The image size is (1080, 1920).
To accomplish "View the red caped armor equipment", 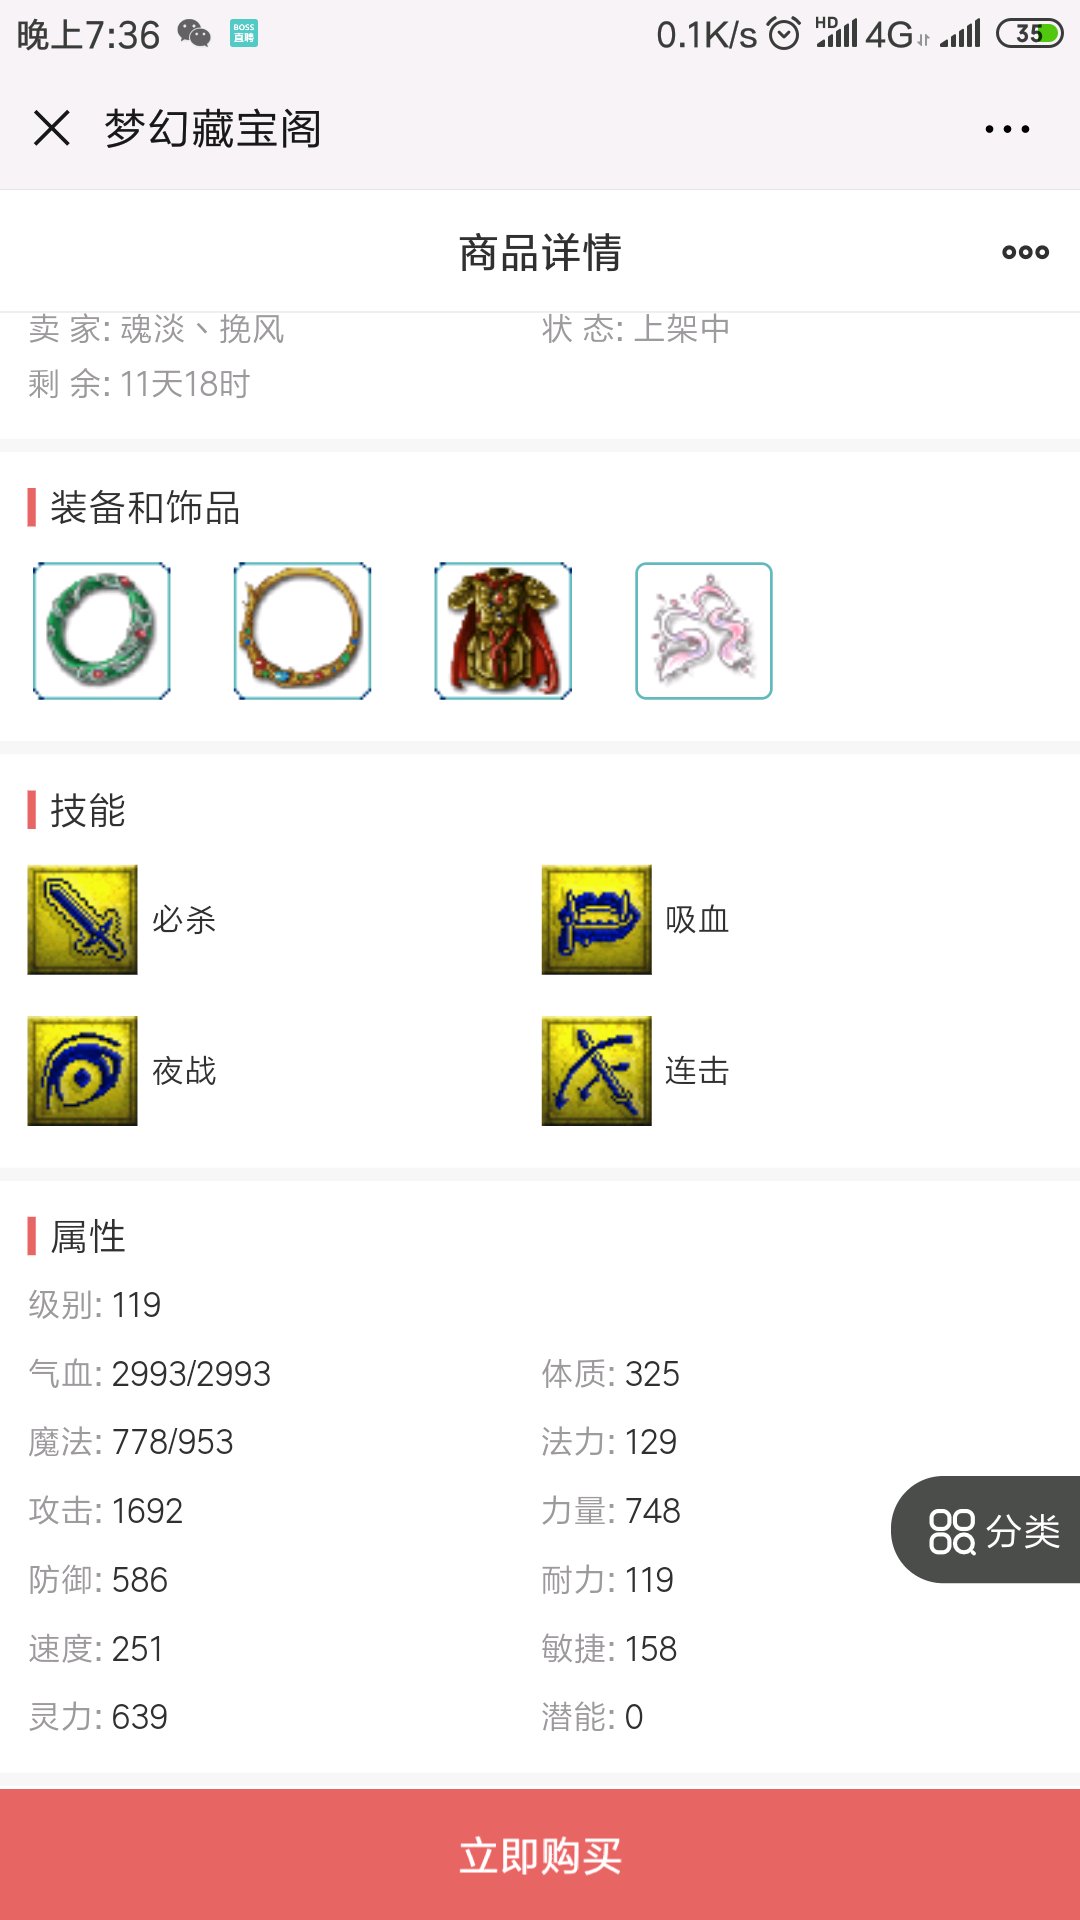I will pos(504,631).
